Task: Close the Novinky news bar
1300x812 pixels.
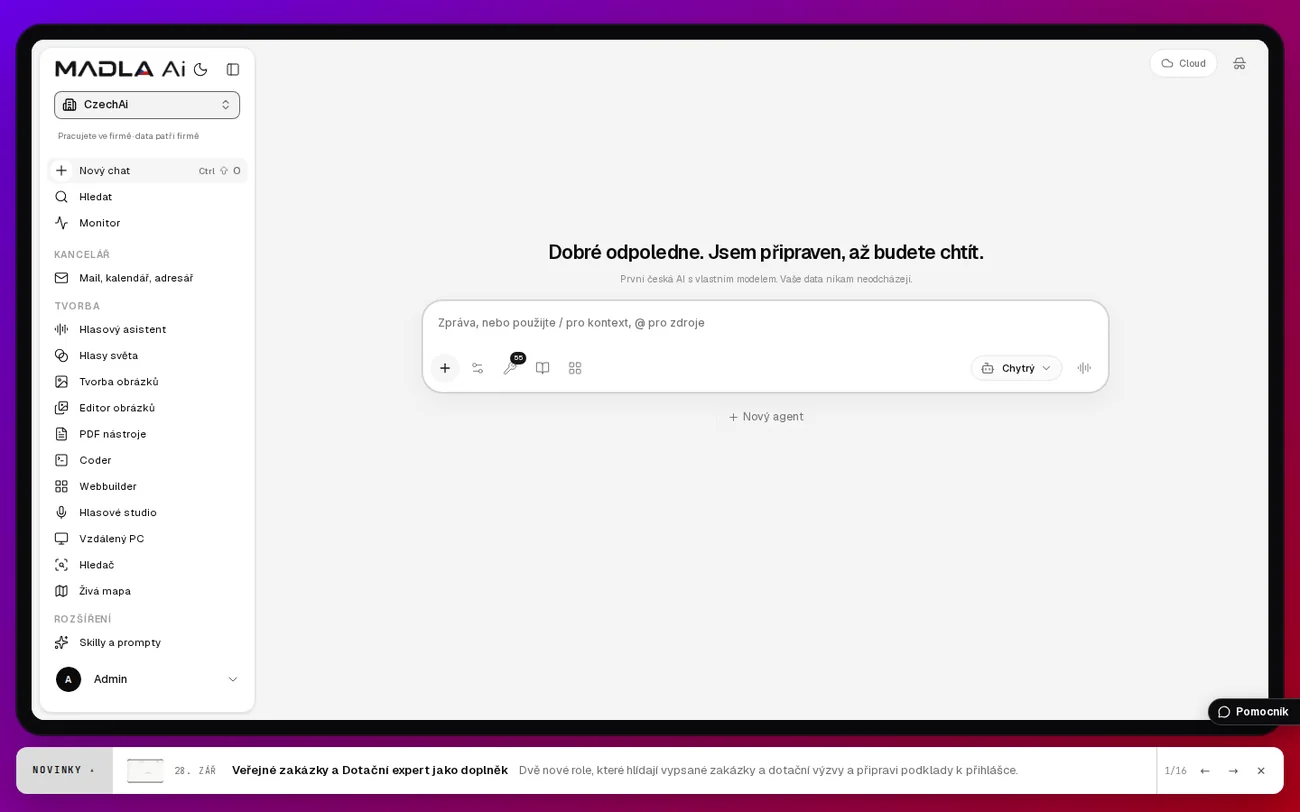Action: 1261,771
